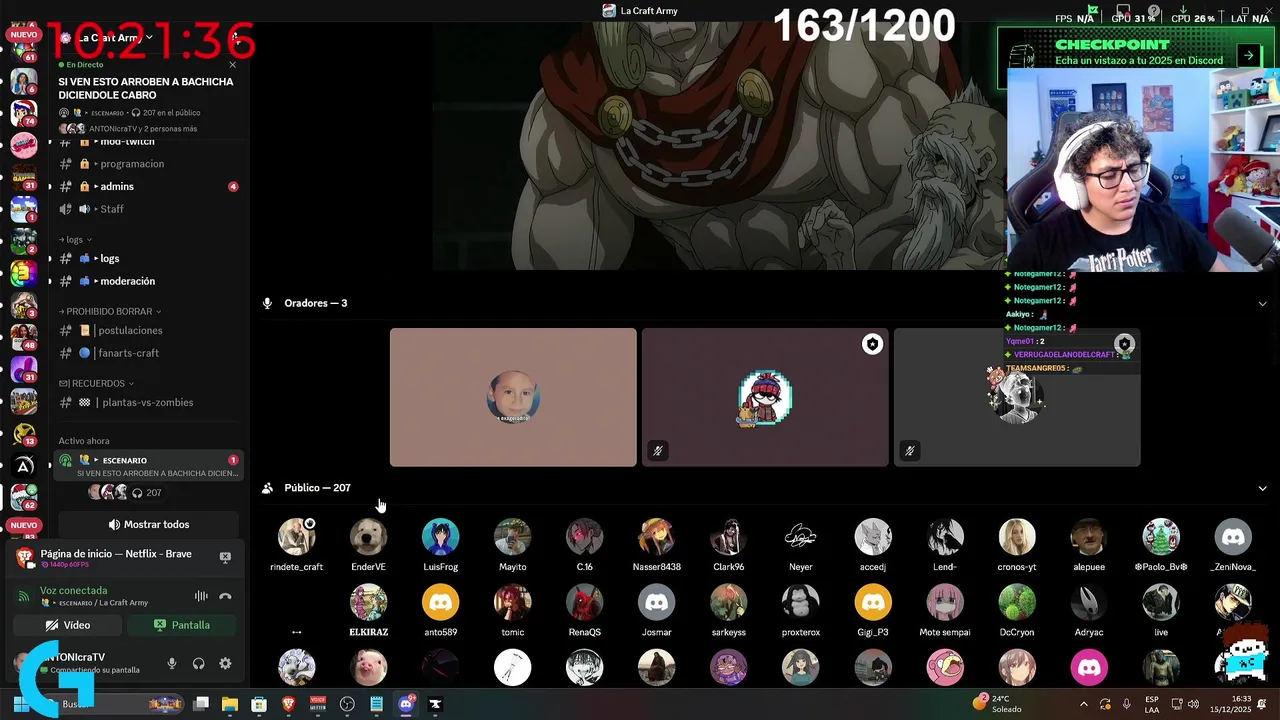The height and width of the screenshot is (720, 1280).
Task: Open the programacion channel
Action: click(x=148, y=164)
